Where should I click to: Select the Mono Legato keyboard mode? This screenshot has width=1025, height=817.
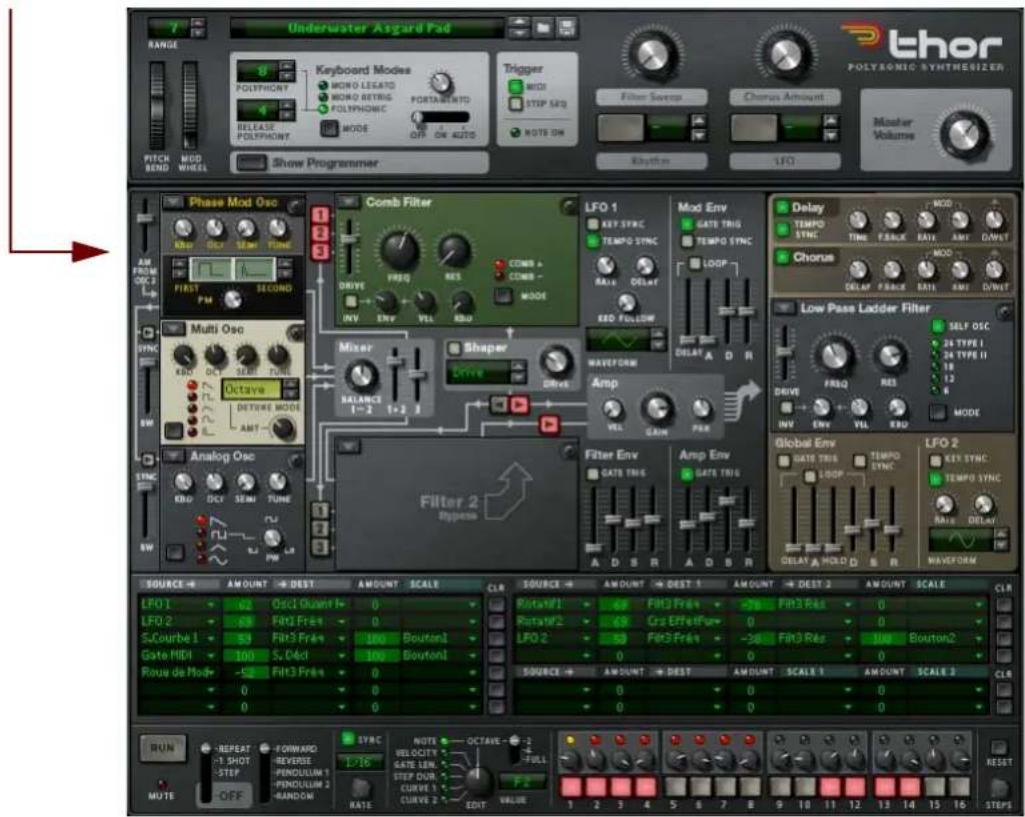[x=322, y=88]
